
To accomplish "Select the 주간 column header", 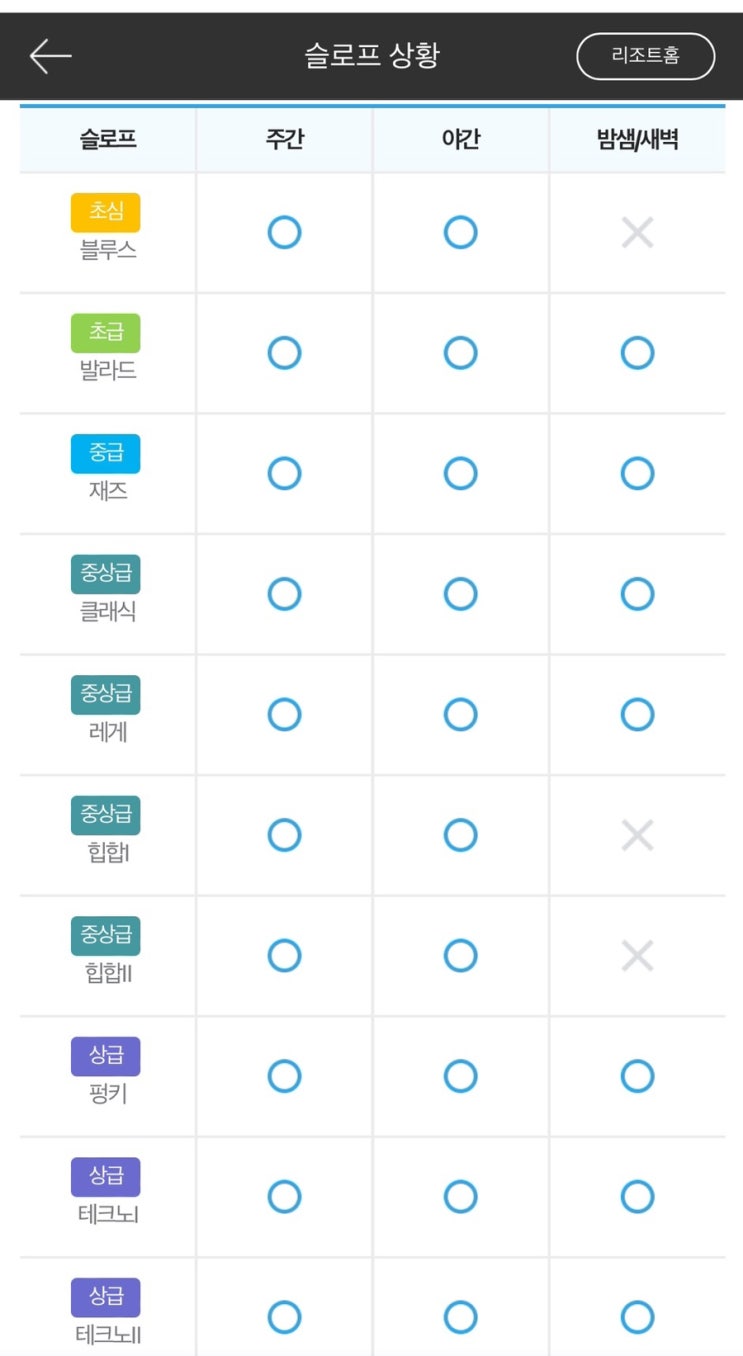I will 284,139.
